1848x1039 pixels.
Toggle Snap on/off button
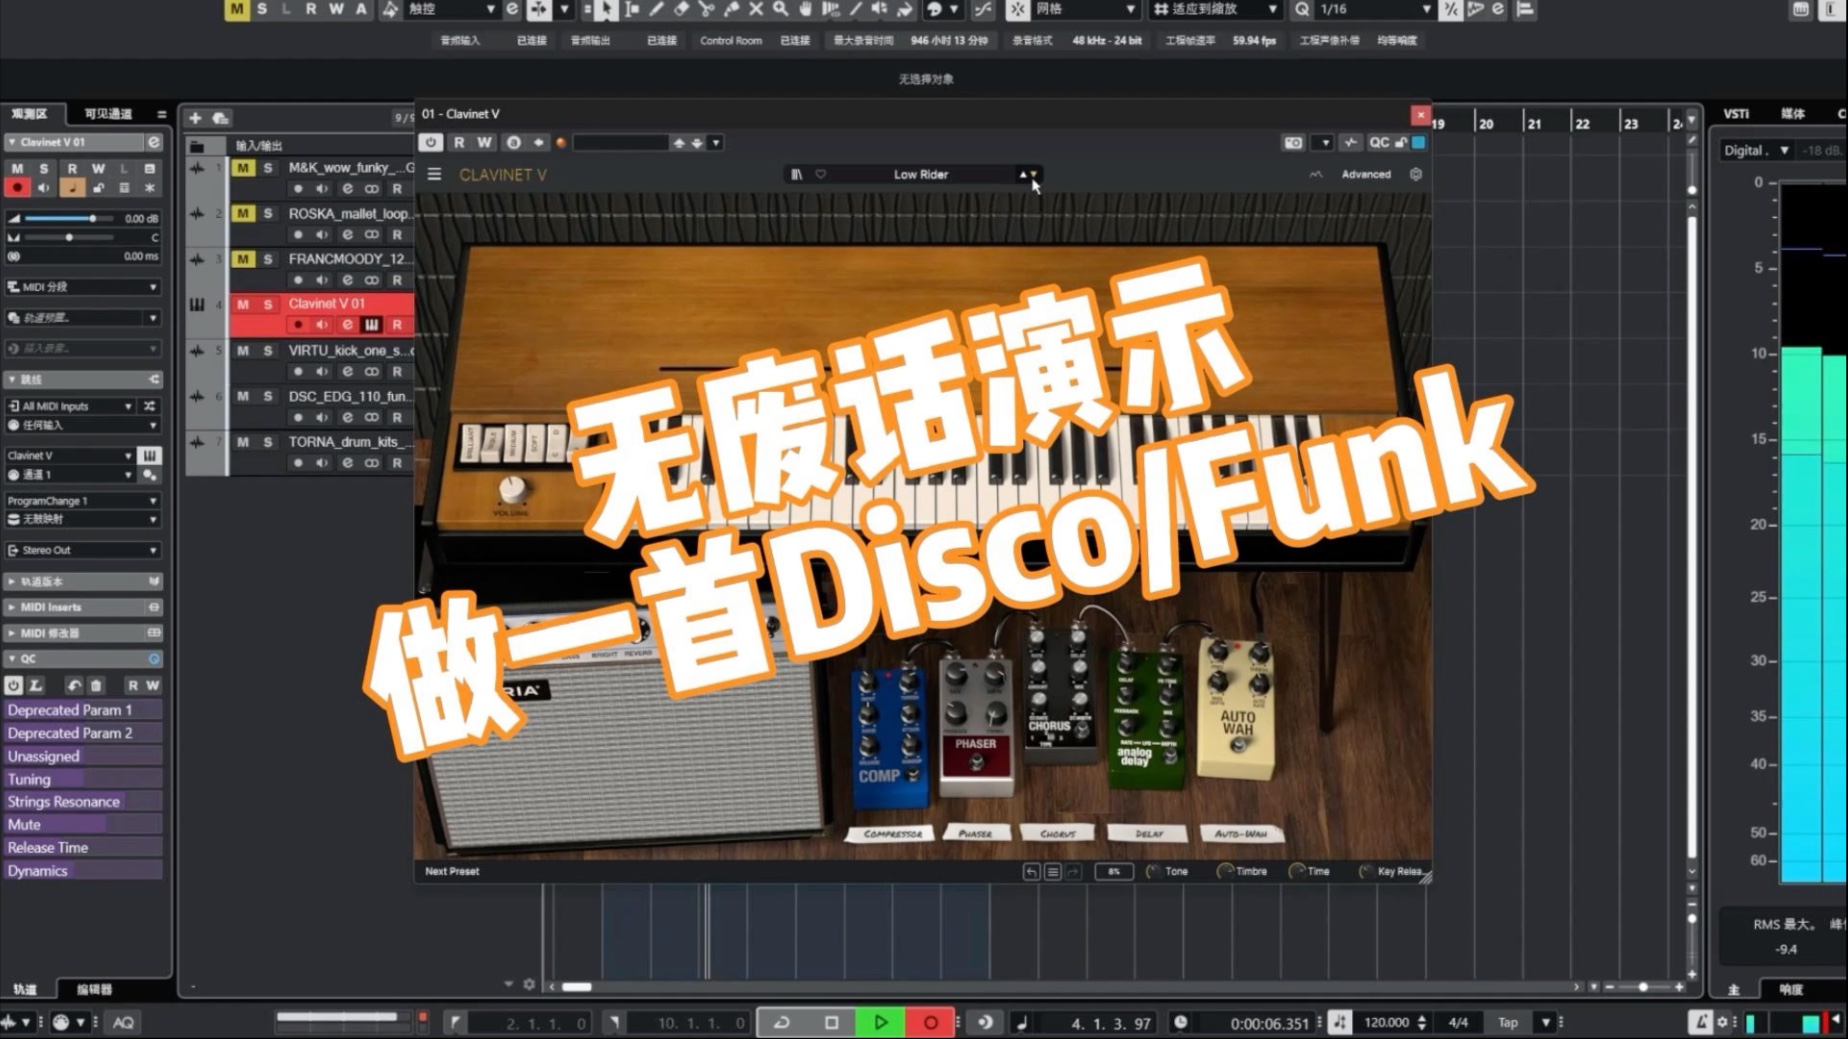[x=1017, y=9]
